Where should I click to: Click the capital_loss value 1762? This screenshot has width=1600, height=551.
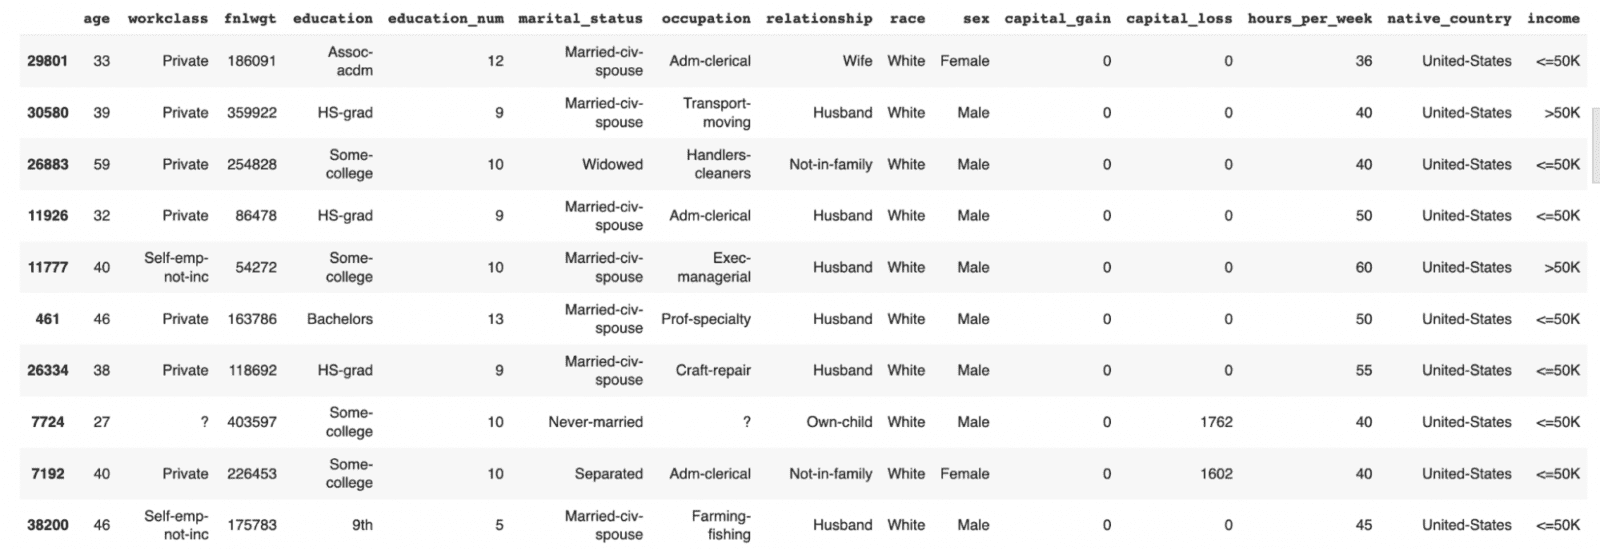pos(1216,422)
